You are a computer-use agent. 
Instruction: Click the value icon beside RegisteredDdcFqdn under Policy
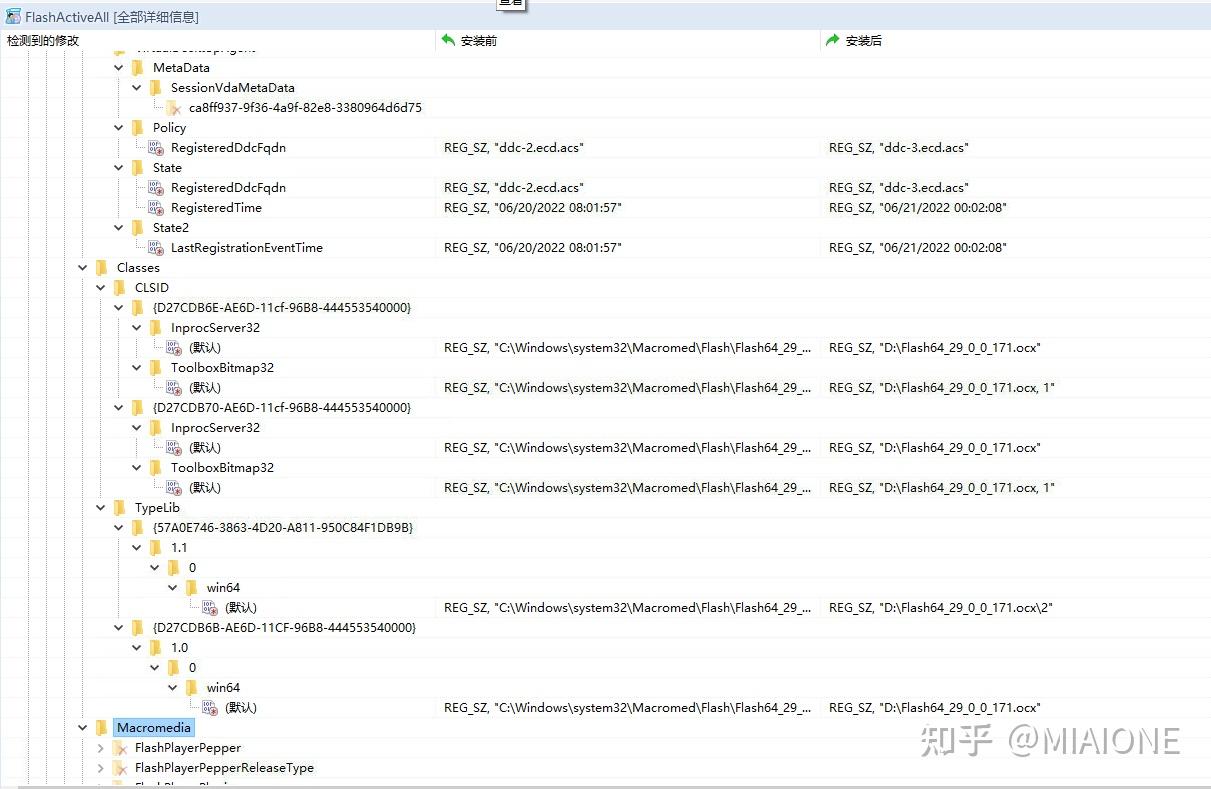(x=155, y=147)
